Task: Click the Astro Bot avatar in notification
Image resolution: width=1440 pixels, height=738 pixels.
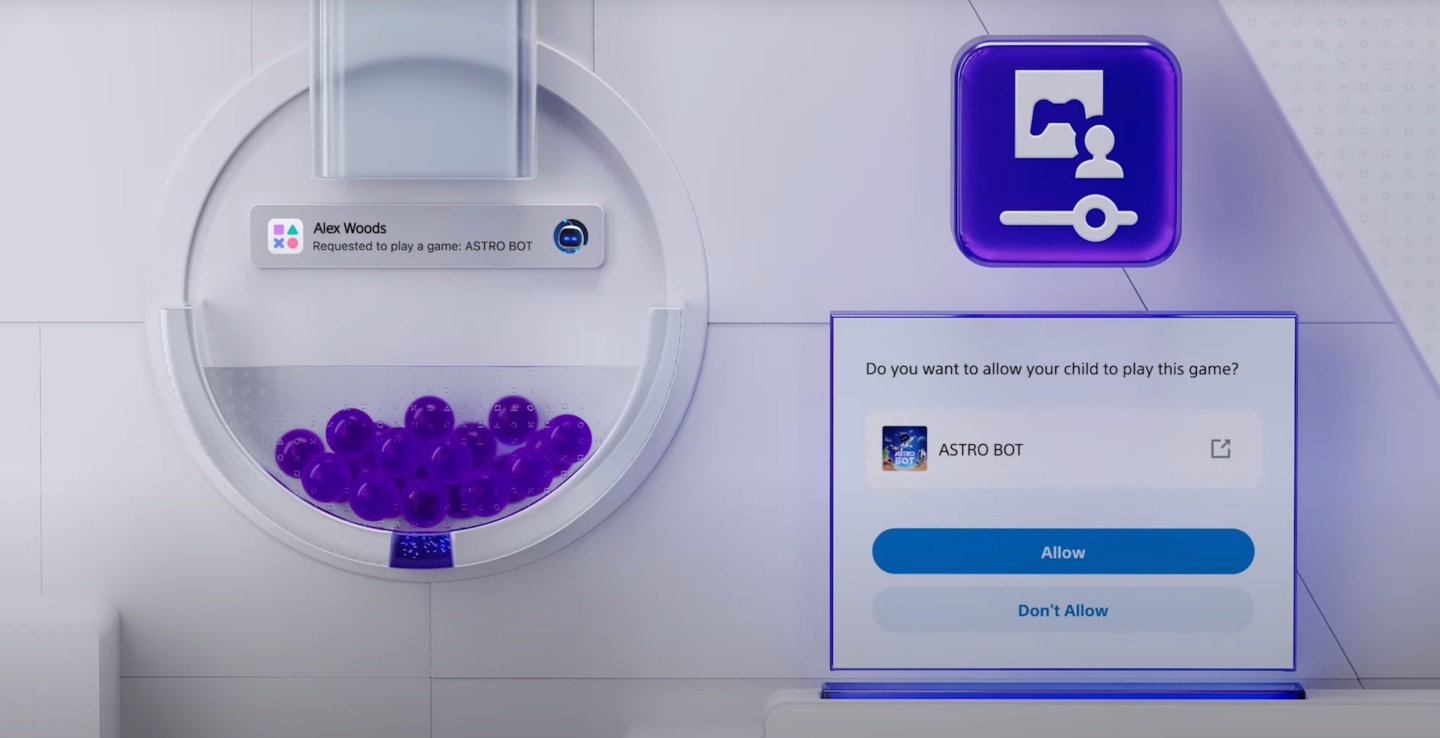Action: pyautogui.click(x=571, y=236)
